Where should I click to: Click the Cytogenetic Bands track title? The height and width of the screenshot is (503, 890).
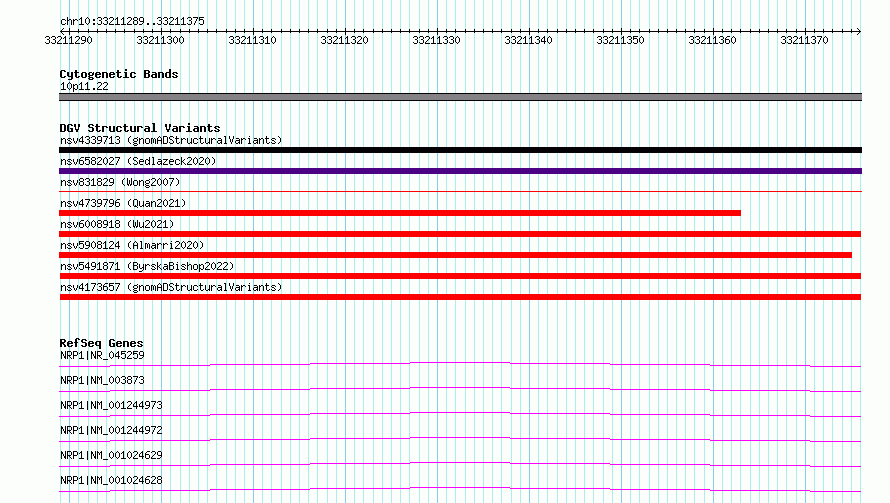pos(119,74)
